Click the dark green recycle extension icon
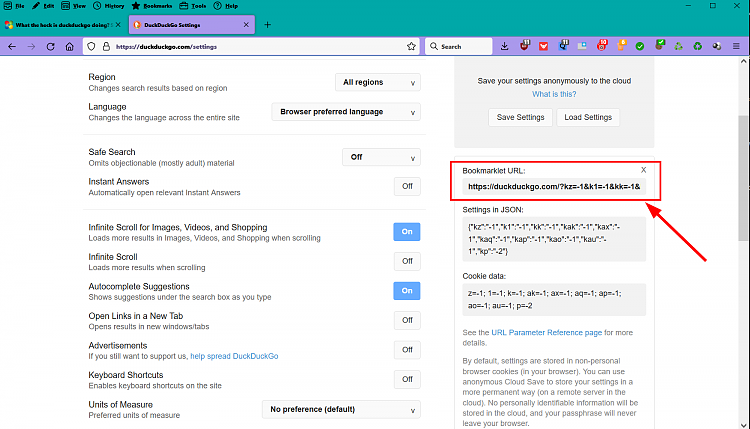This screenshot has height=429, width=750. click(698, 46)
